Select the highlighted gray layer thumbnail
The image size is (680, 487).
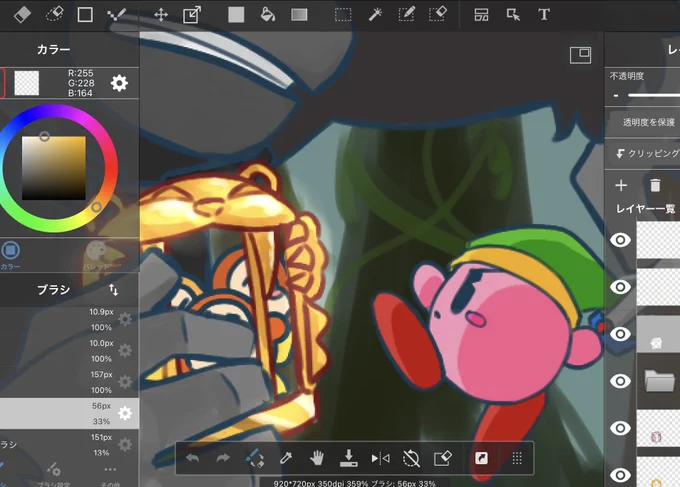[x=658, y=334]
